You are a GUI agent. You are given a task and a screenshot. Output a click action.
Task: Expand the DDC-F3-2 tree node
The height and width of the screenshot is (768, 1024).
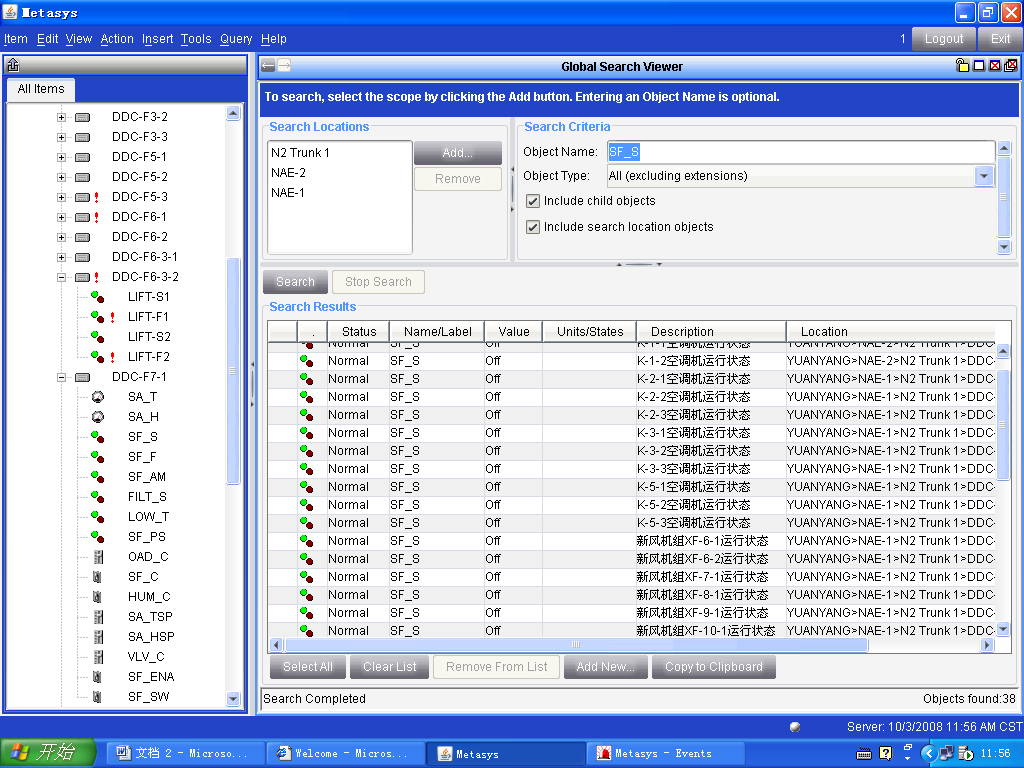pos(61,117)
